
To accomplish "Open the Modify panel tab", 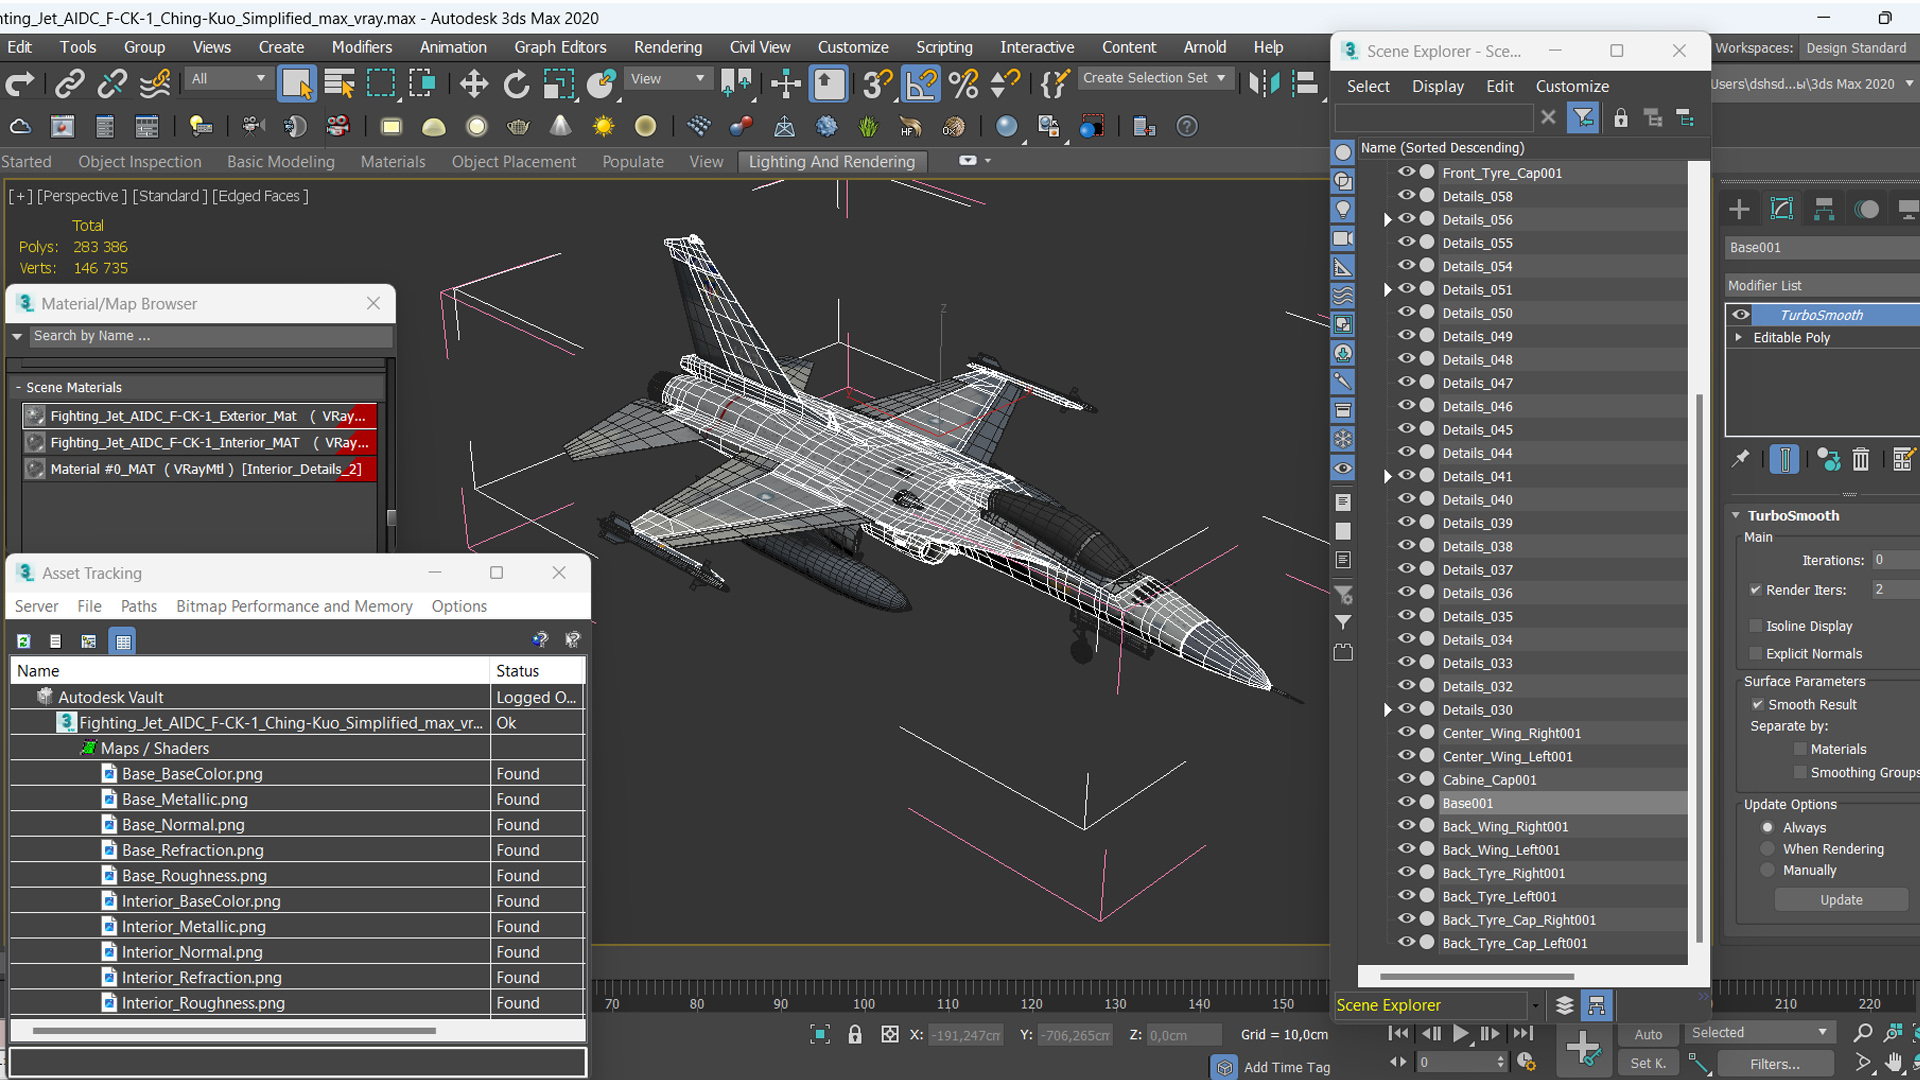I will point(1781,209).
